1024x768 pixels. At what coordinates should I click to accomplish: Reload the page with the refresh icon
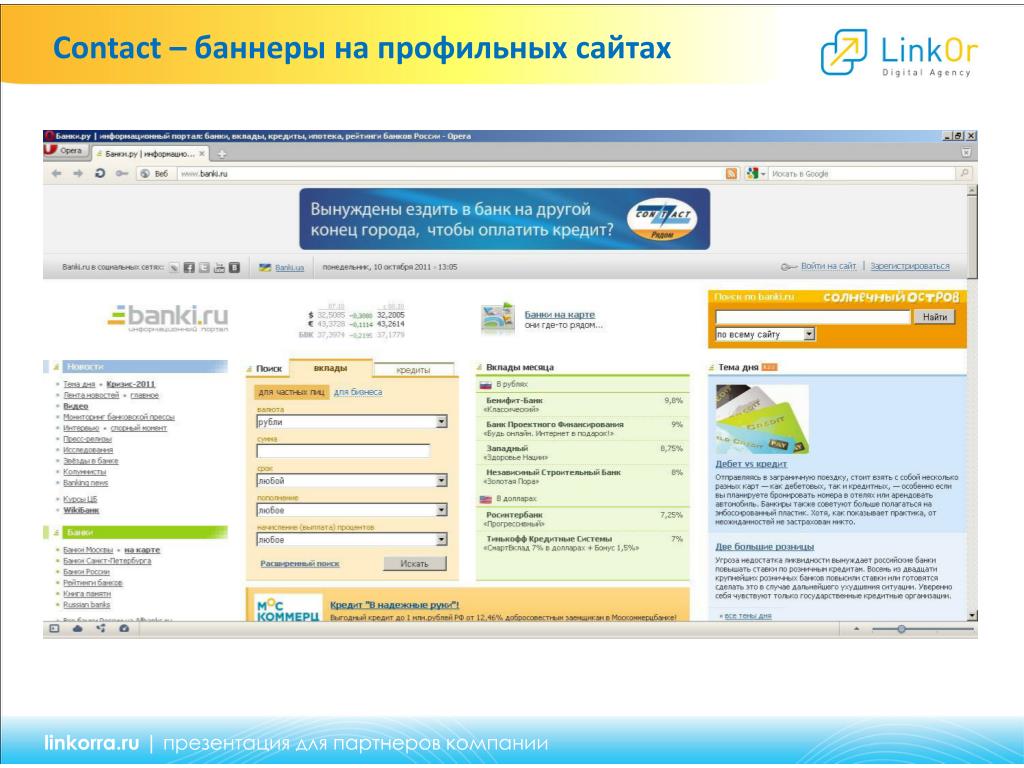click(x=100, y=174)
